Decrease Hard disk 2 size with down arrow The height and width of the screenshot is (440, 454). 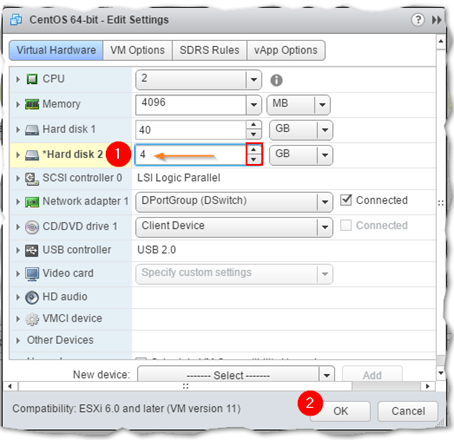(254, 159)
